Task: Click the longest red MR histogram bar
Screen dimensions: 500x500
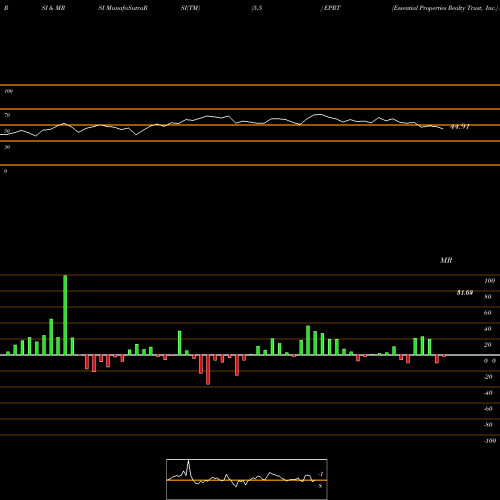Action: click(208, 370)
